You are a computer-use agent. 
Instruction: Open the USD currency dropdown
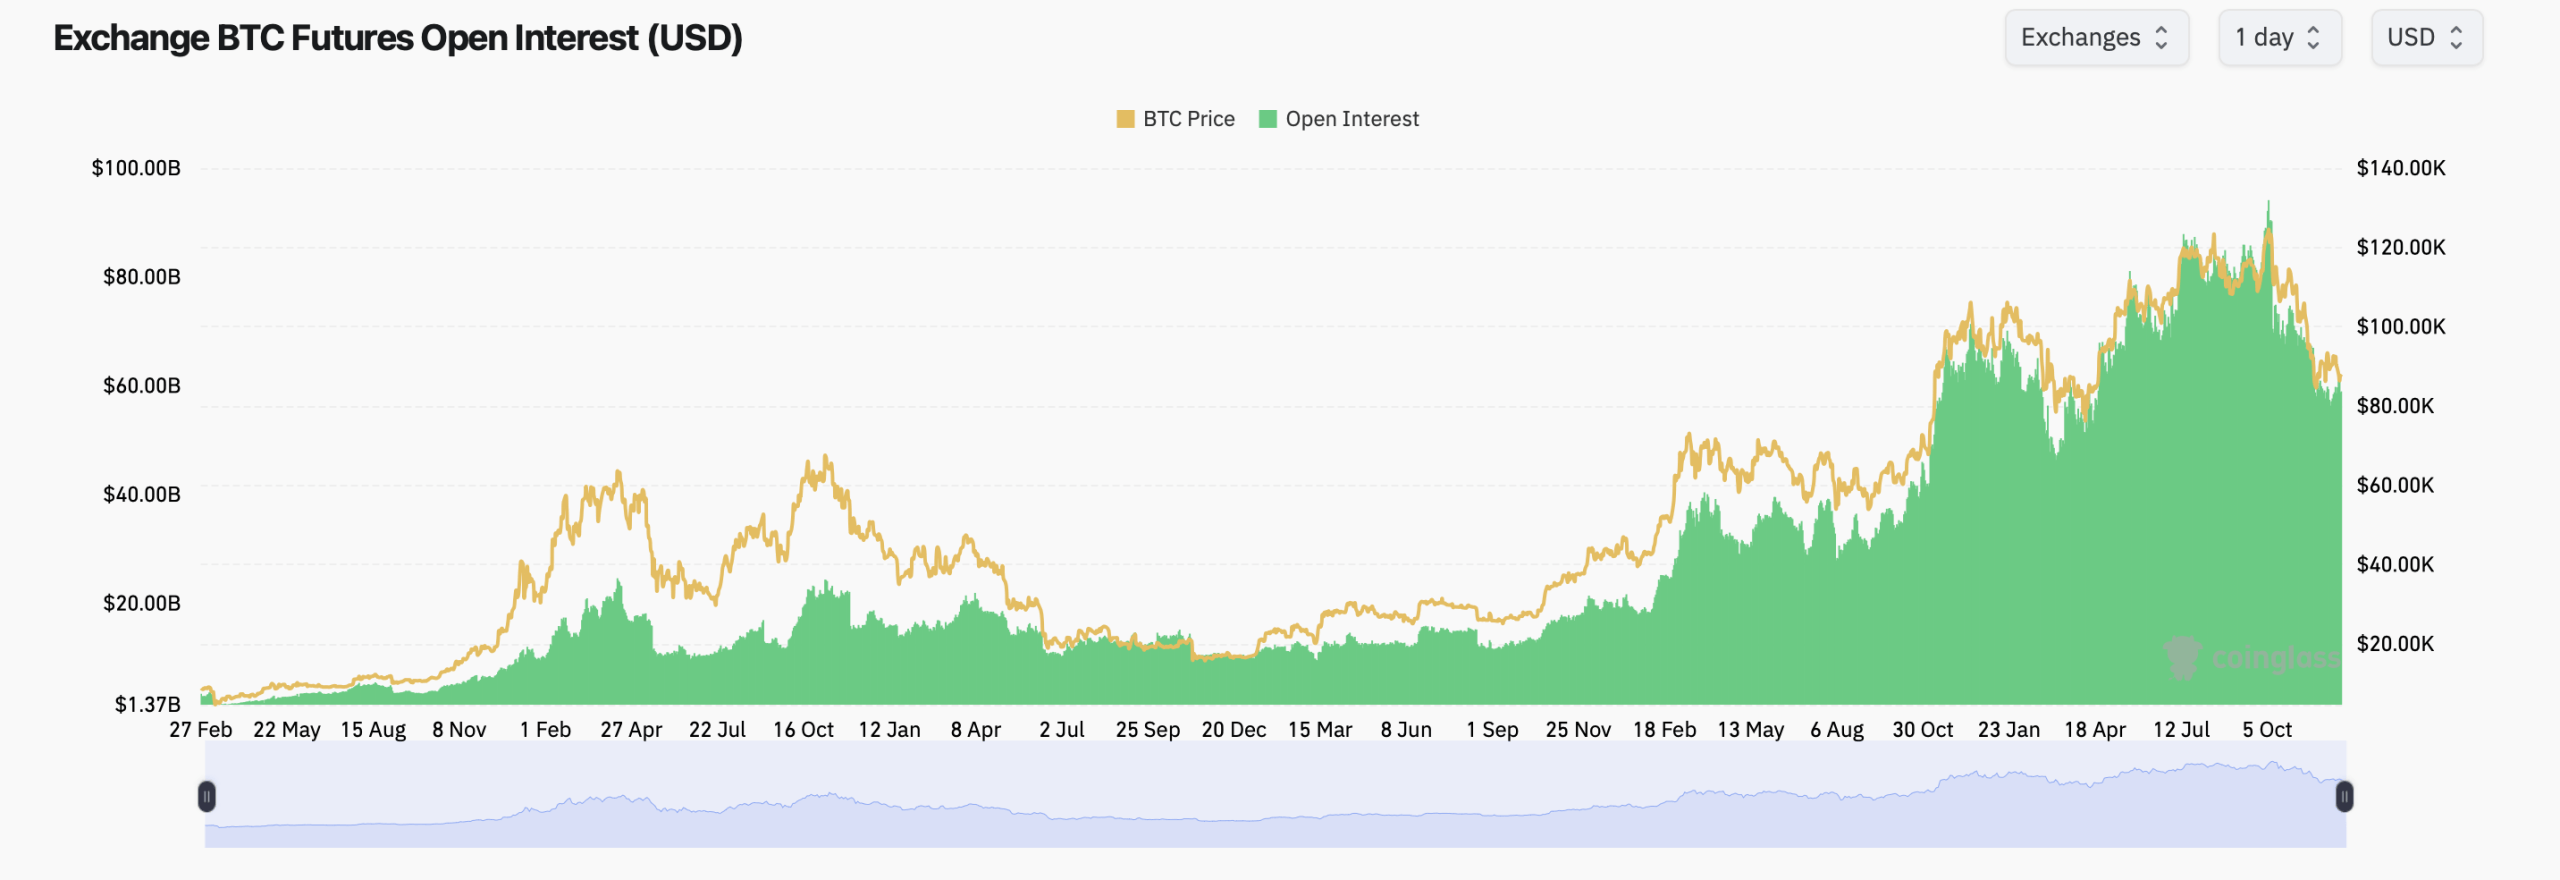[2427, 37]
